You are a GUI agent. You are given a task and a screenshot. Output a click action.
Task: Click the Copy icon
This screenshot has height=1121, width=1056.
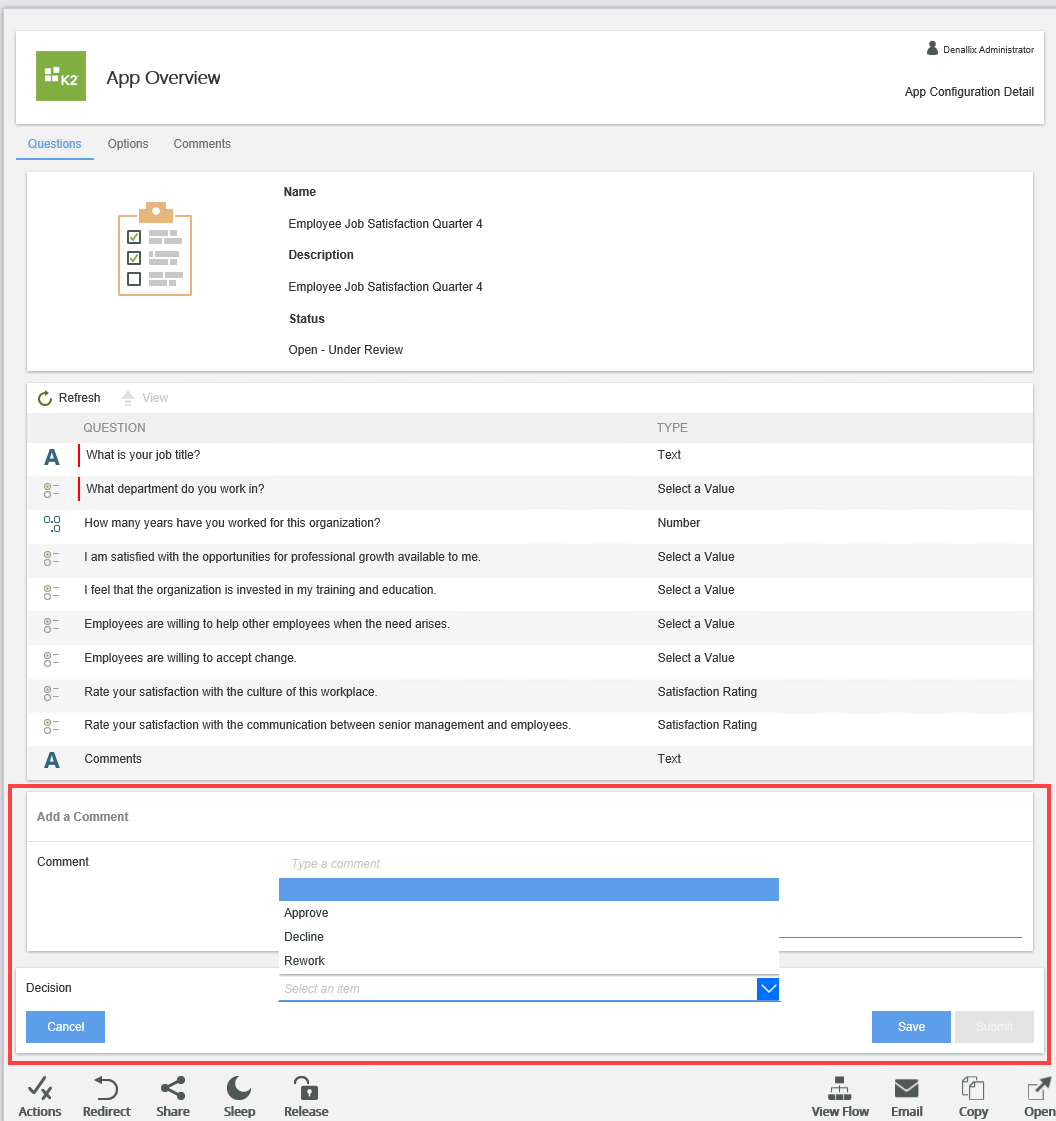point(973,1088)
